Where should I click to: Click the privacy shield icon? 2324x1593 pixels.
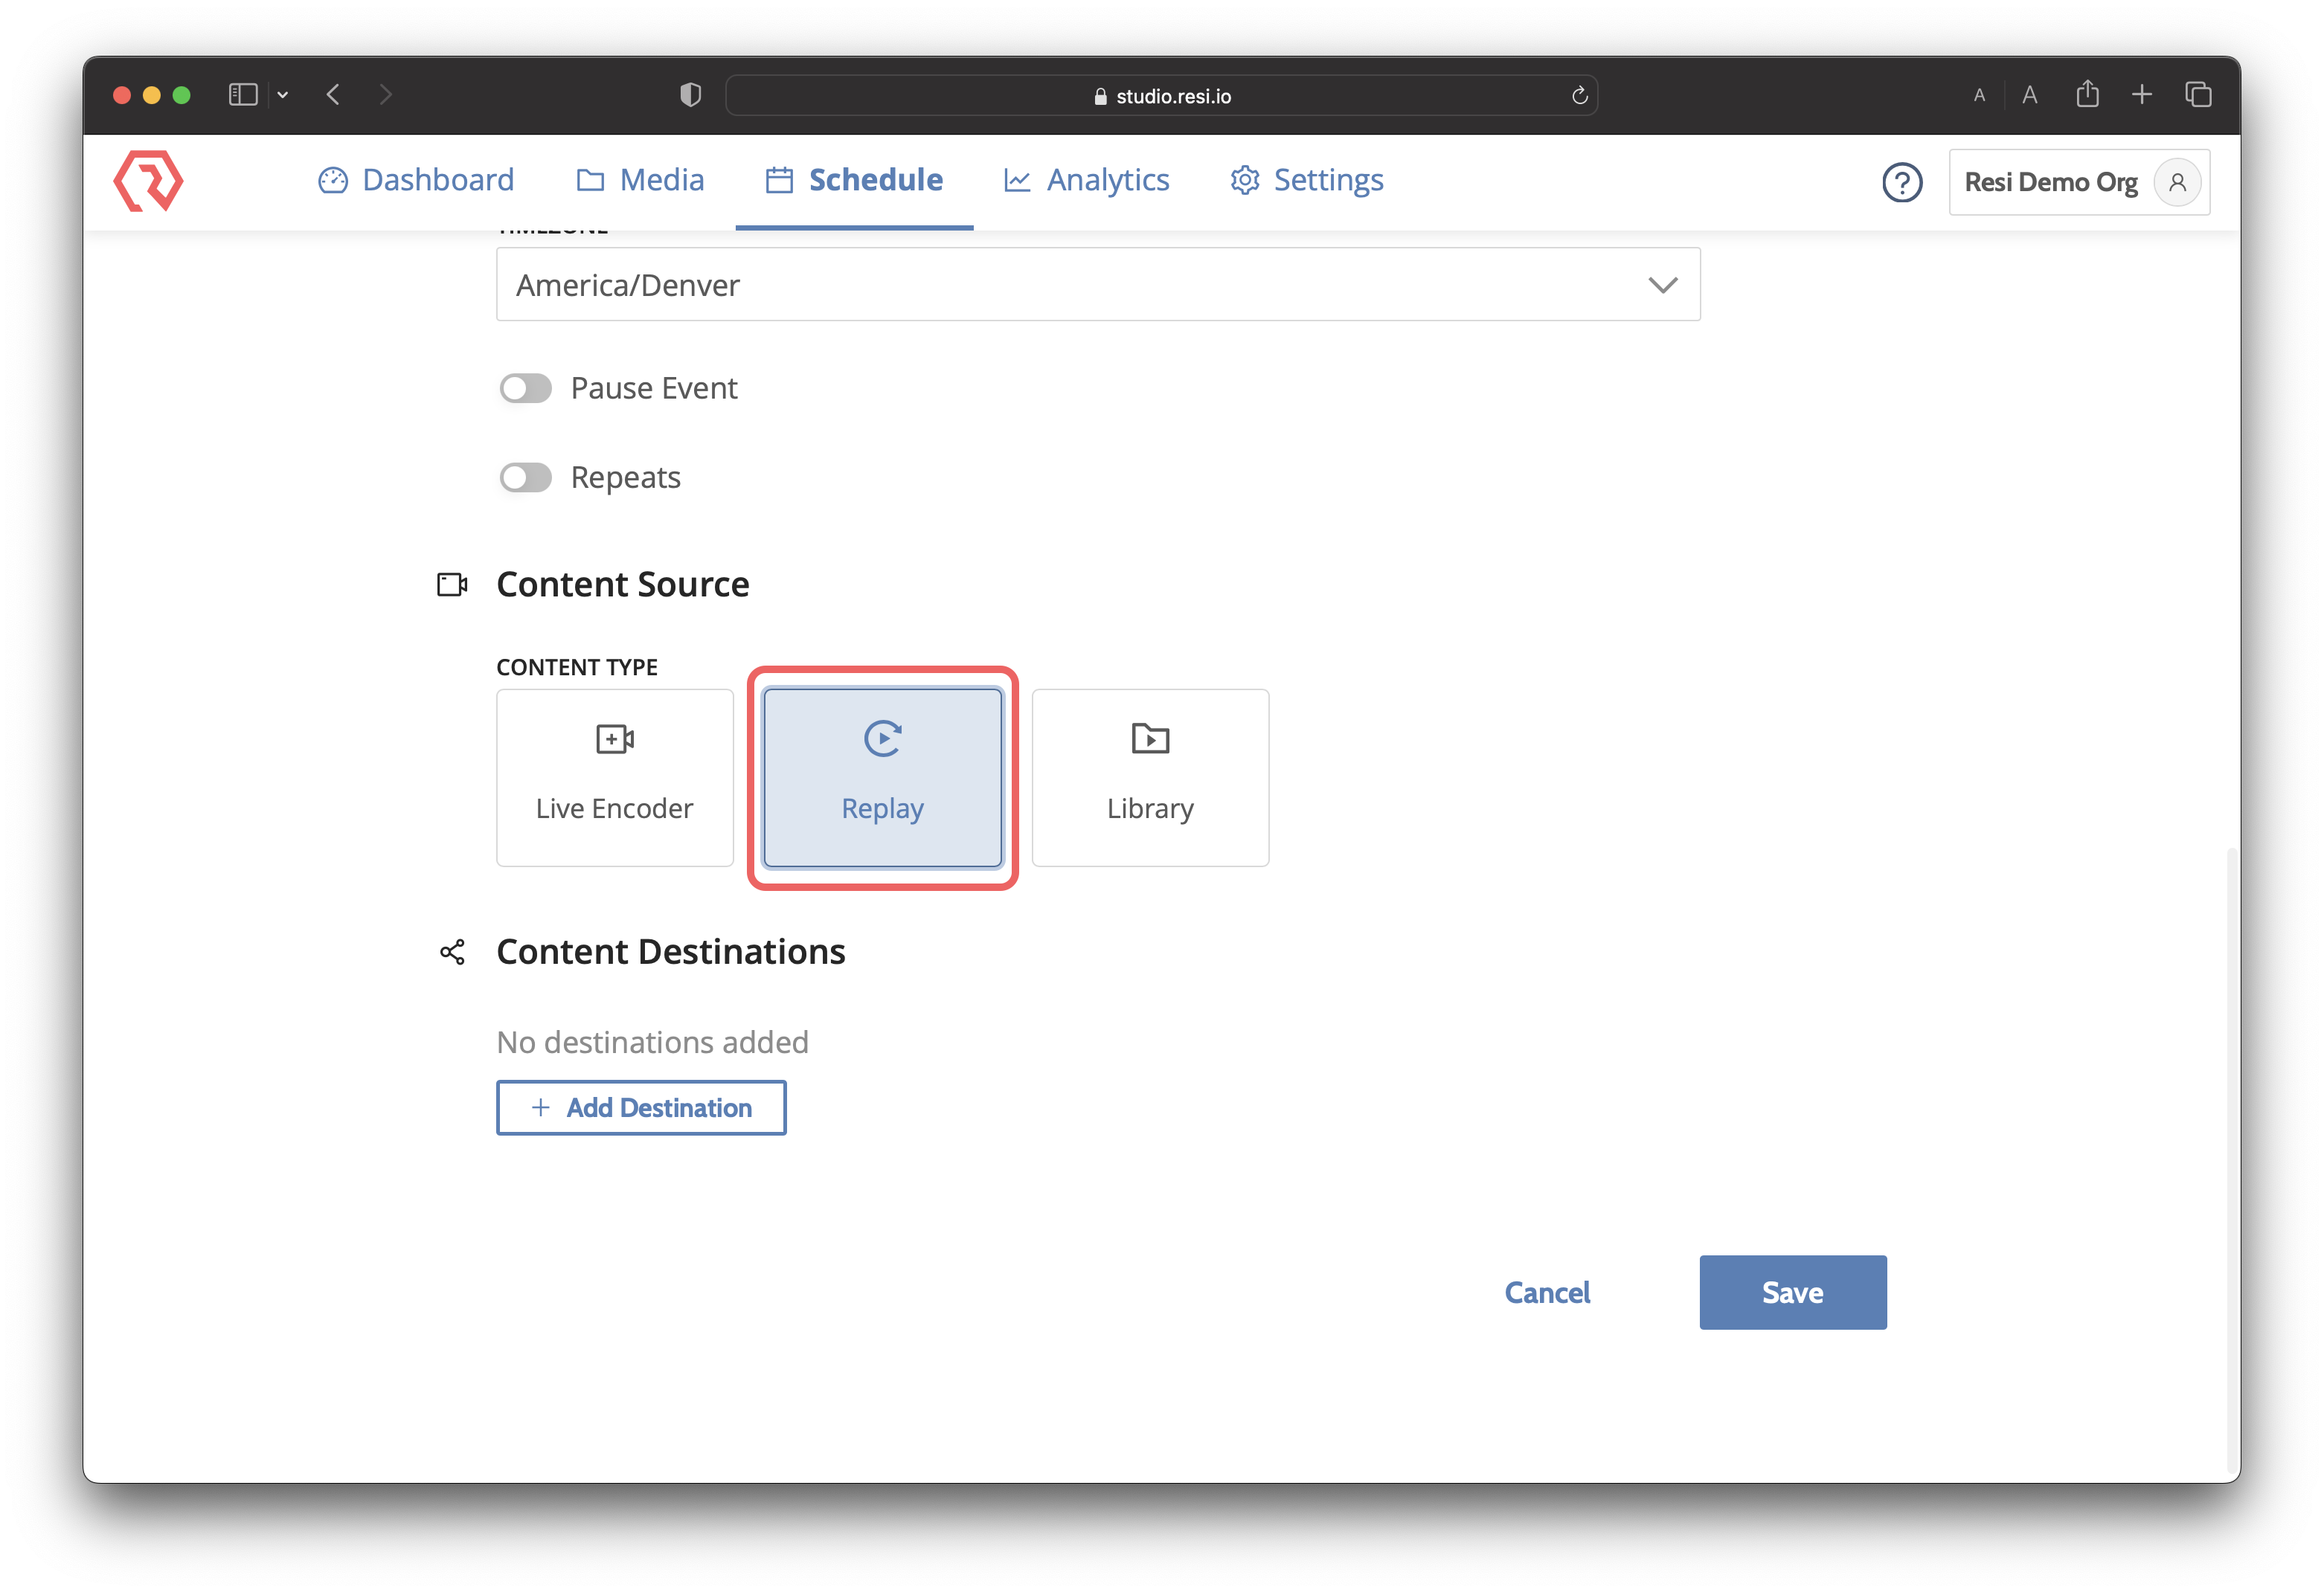point(690,95)
